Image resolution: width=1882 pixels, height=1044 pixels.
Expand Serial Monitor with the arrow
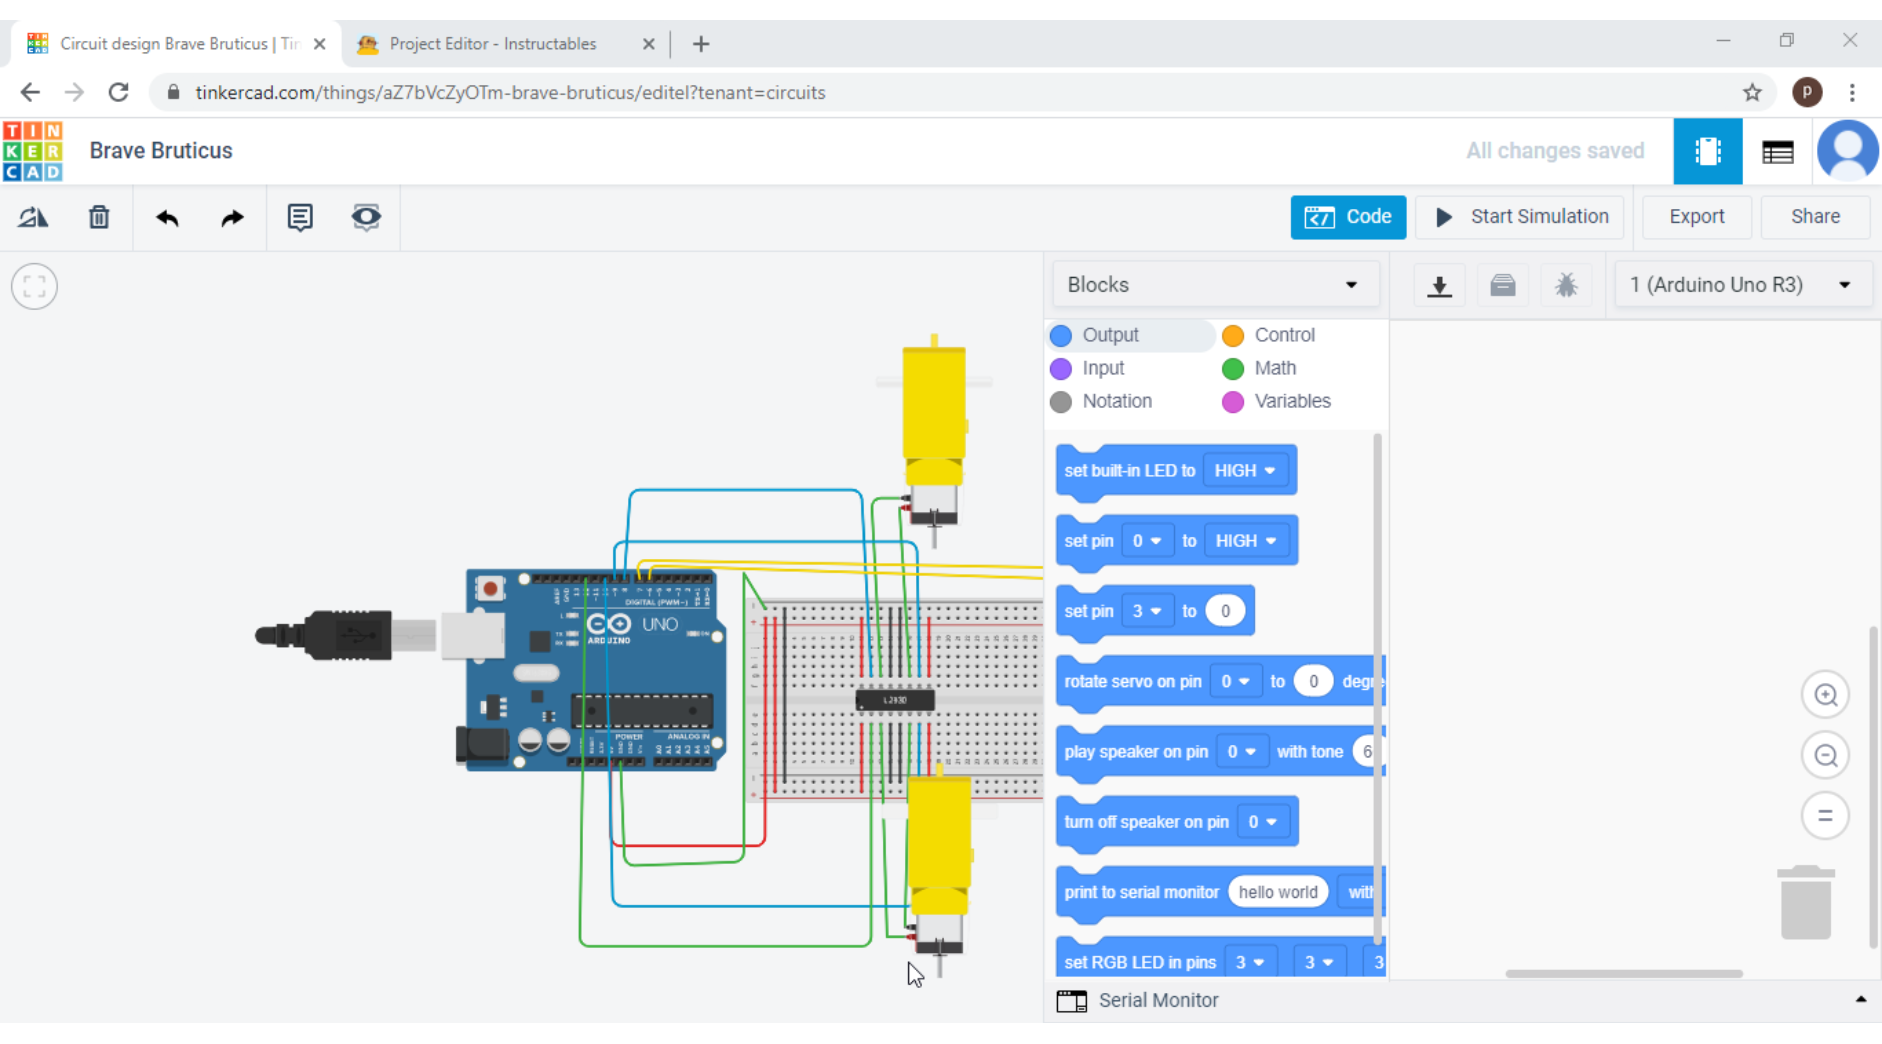[x=1861, y=1000]
